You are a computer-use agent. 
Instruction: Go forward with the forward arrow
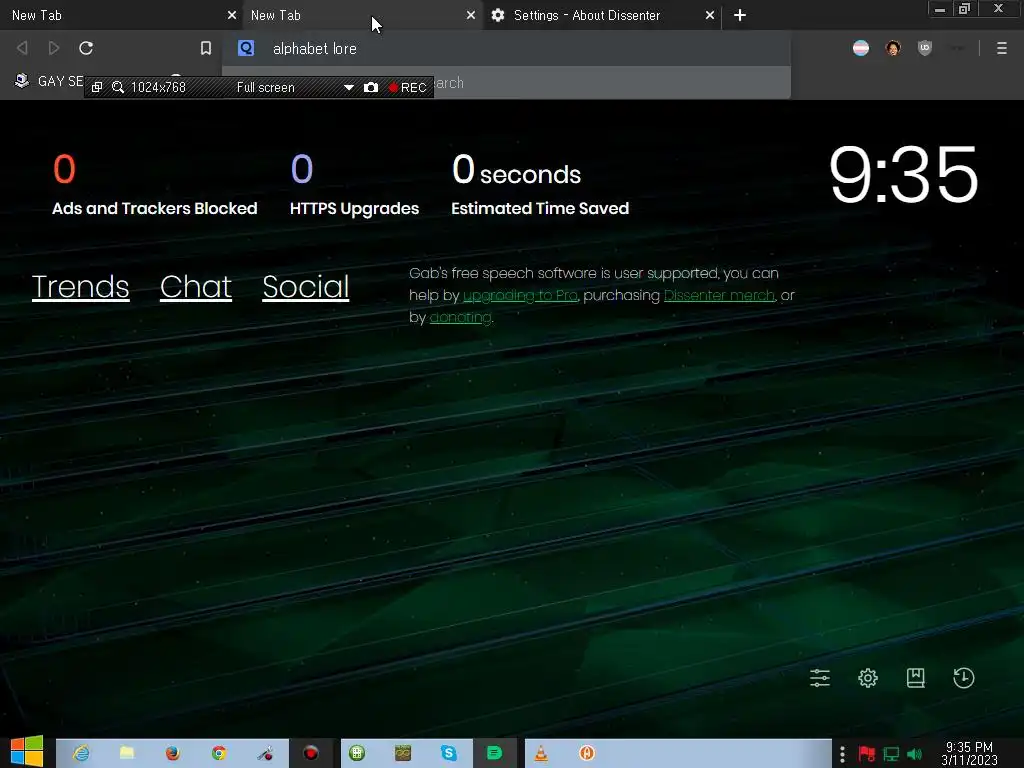coord(54,48)
